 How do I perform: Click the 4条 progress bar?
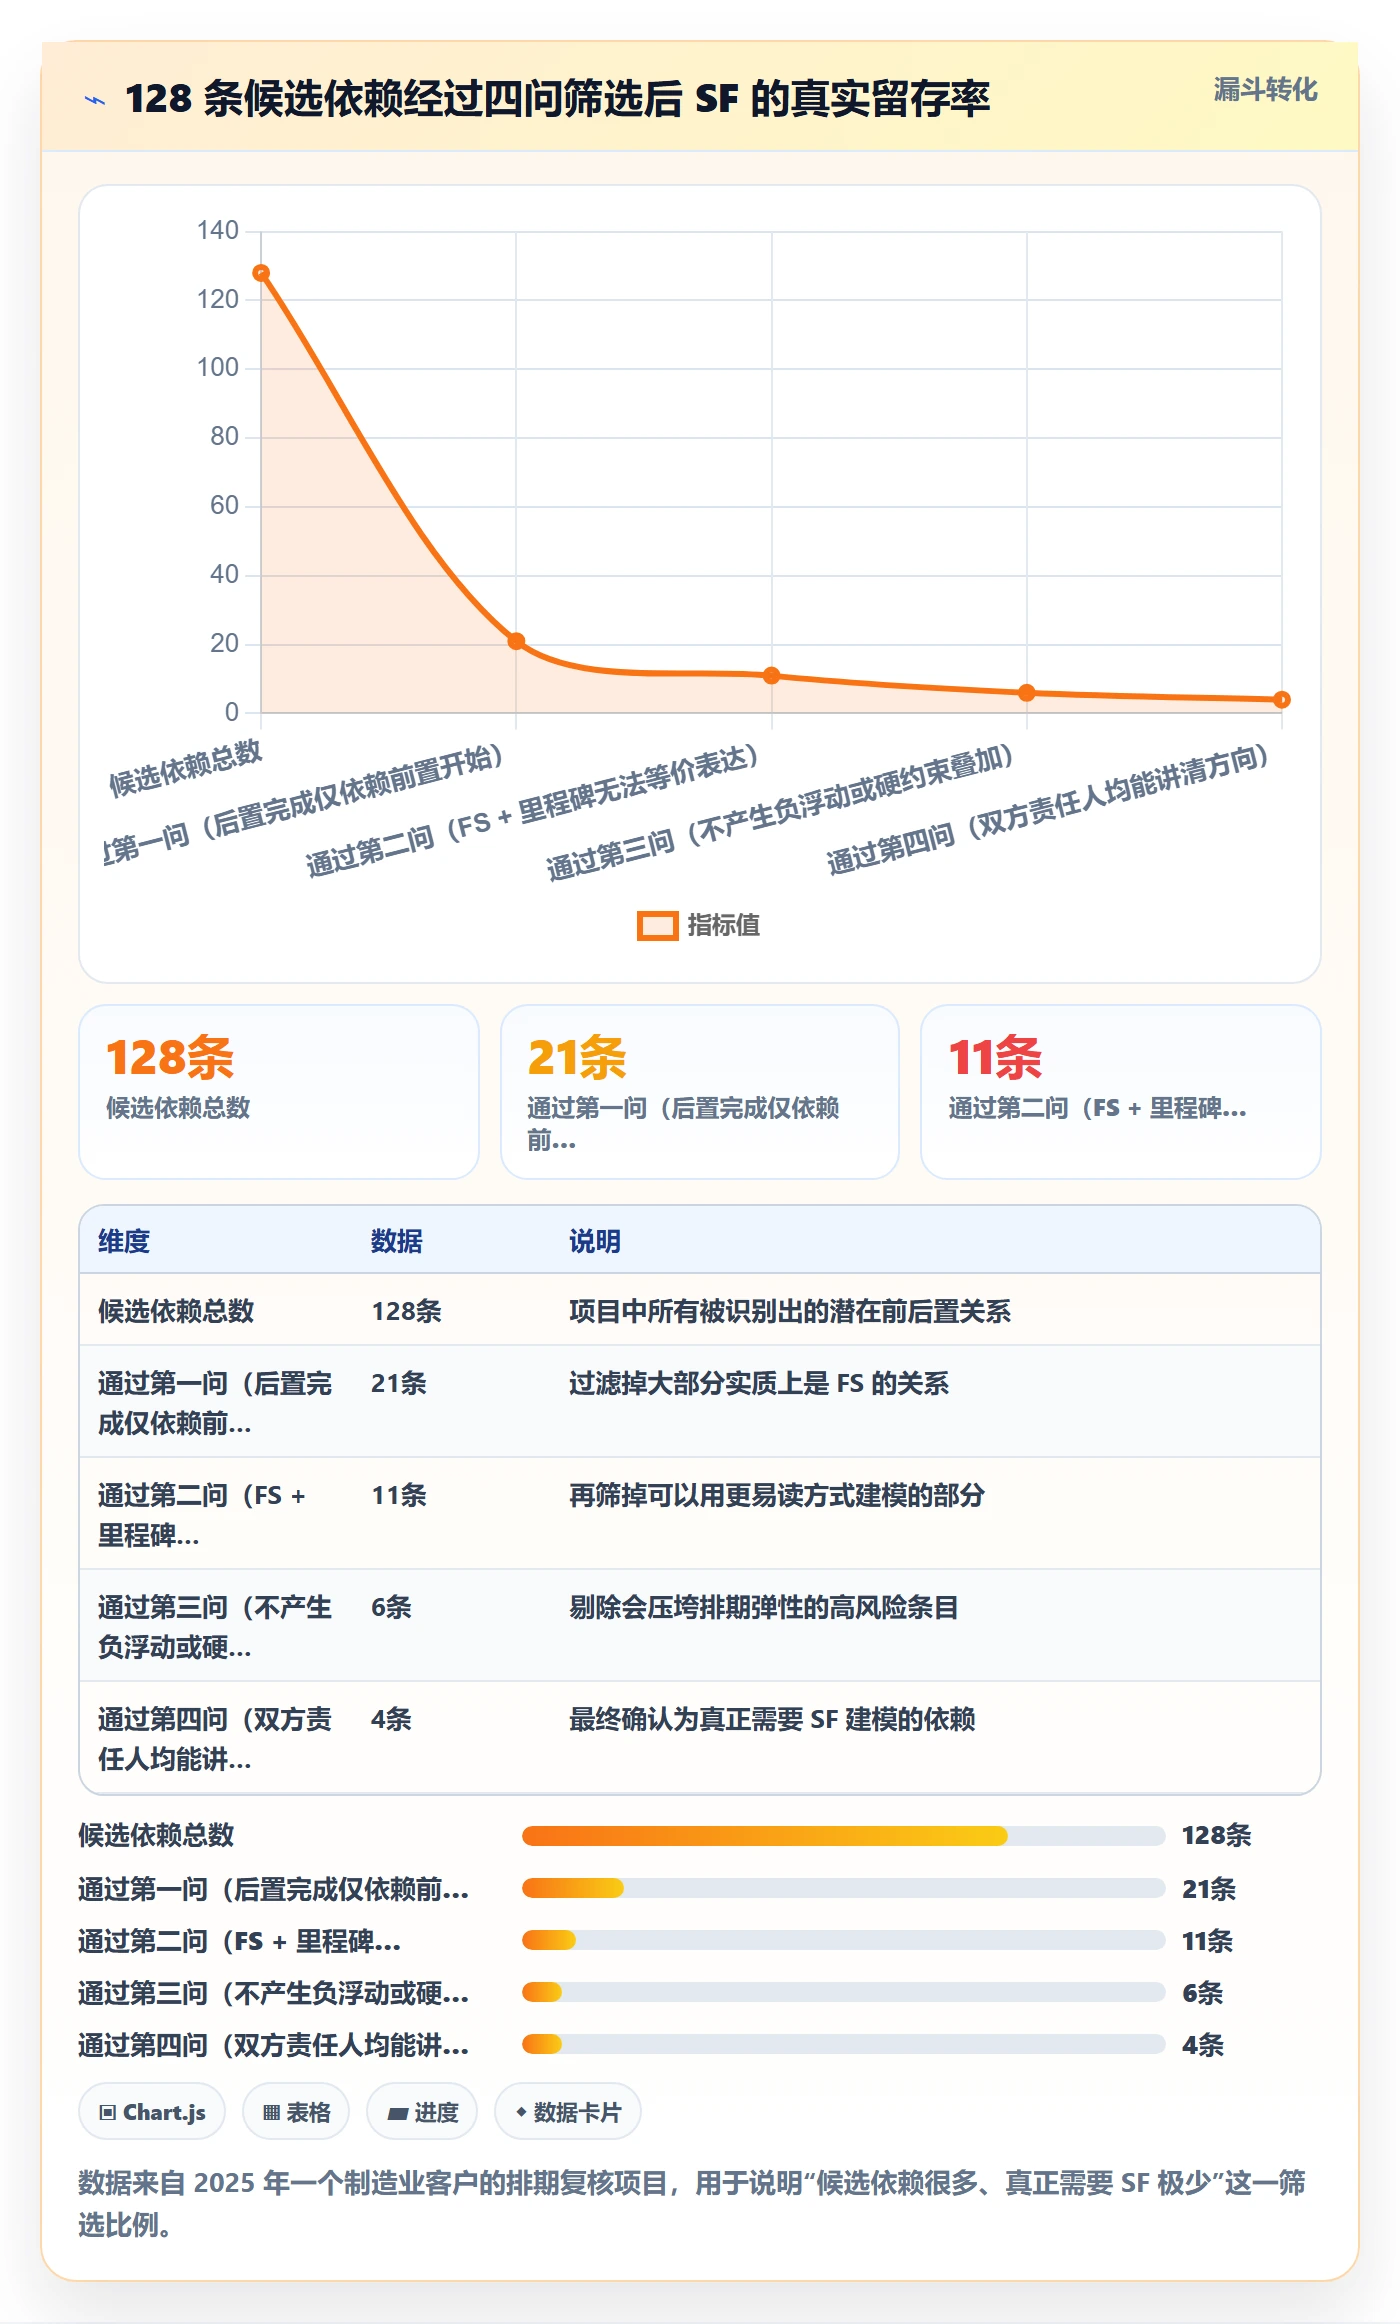(x=843, y=2044)
